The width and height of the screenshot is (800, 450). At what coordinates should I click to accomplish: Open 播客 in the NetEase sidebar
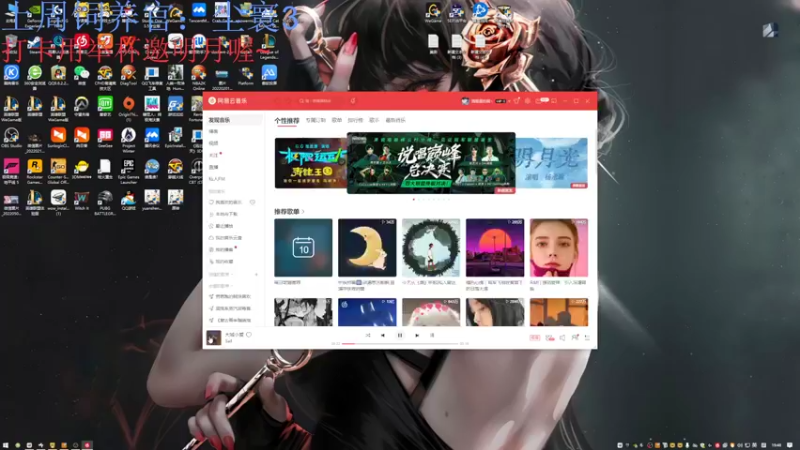213,132
